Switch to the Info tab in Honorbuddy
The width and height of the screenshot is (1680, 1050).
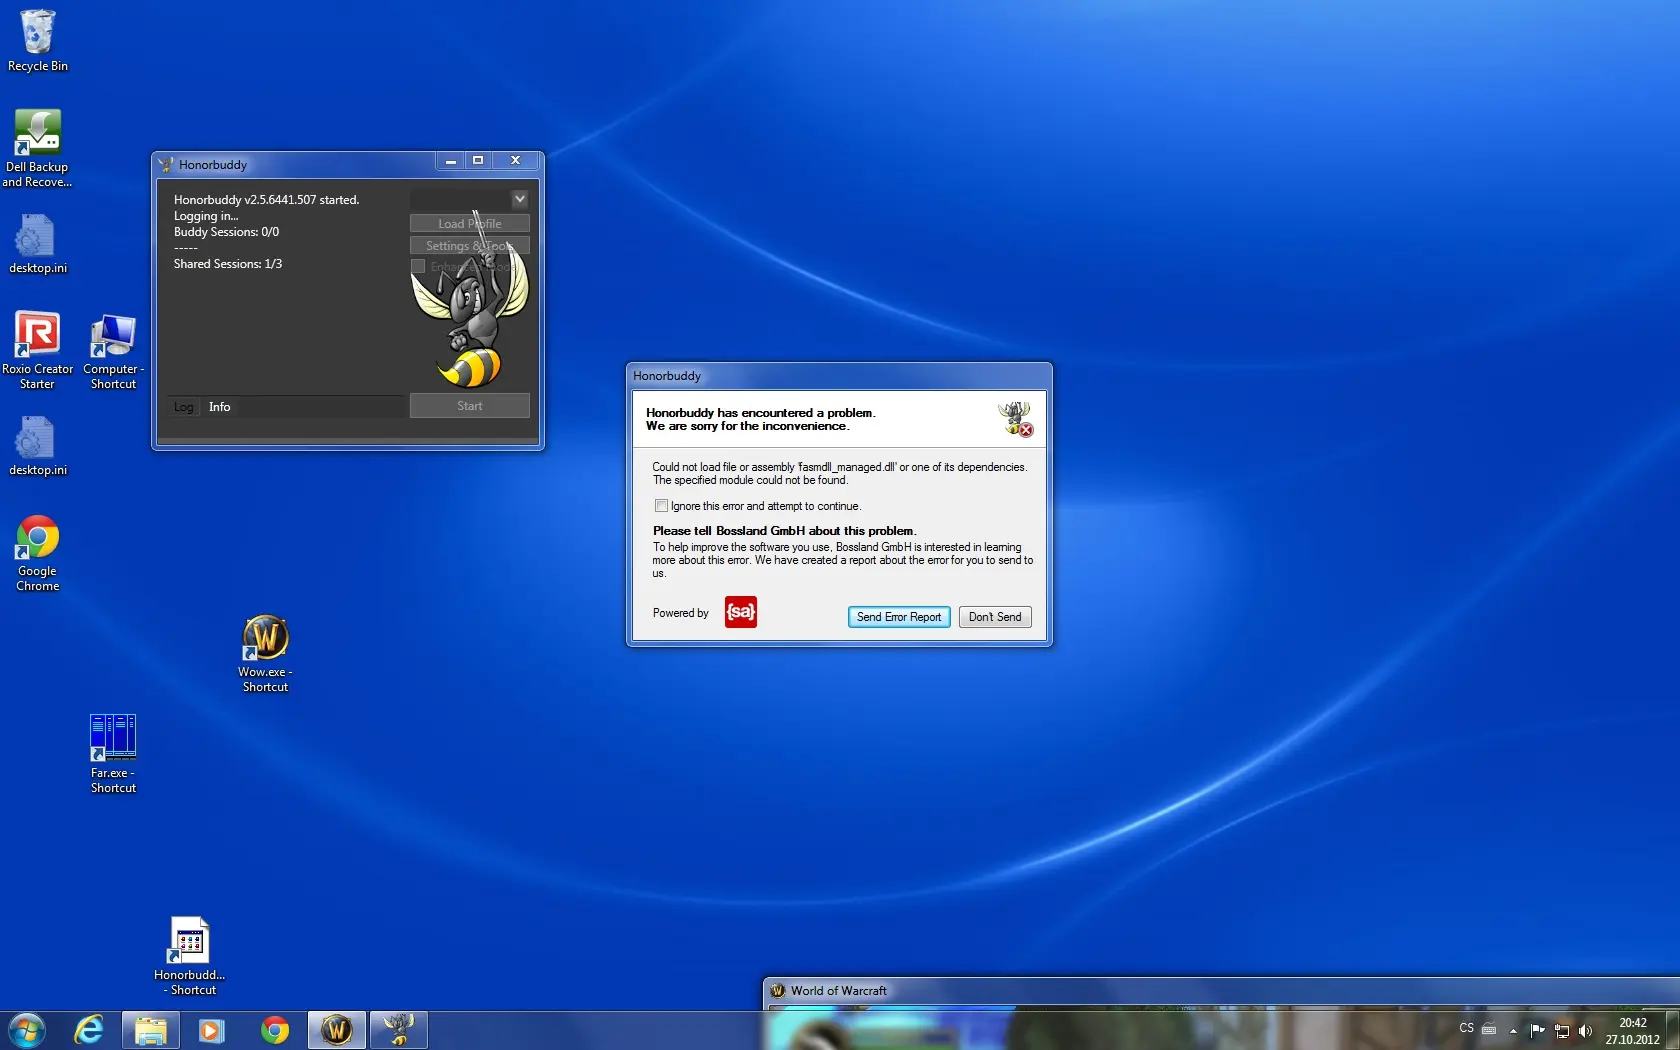[x=220, y=407]
